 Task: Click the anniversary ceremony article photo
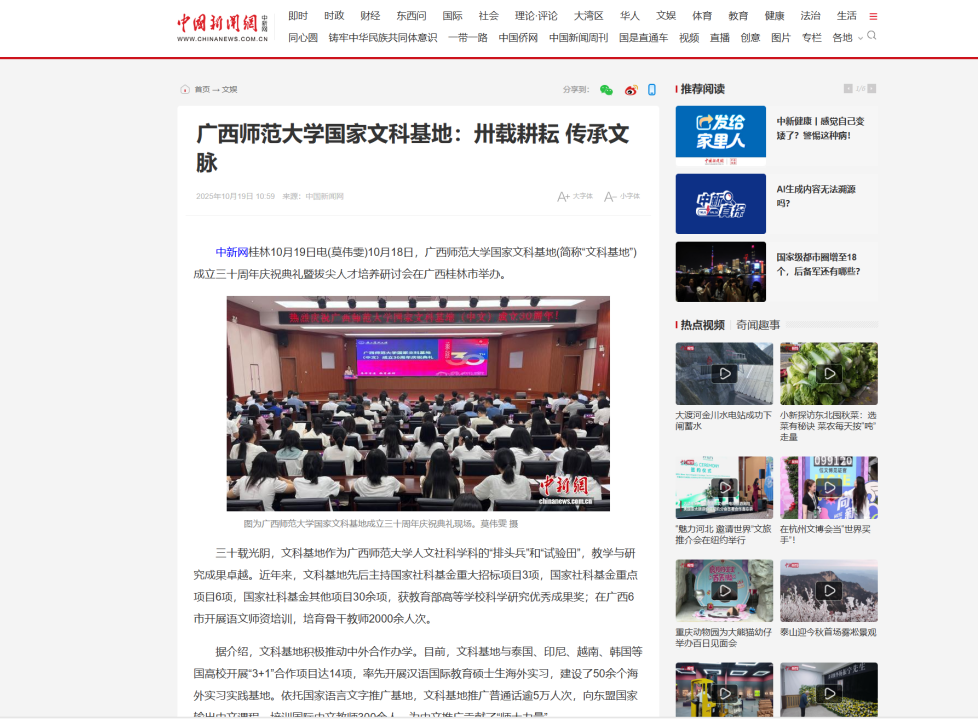tap(418, 403)
